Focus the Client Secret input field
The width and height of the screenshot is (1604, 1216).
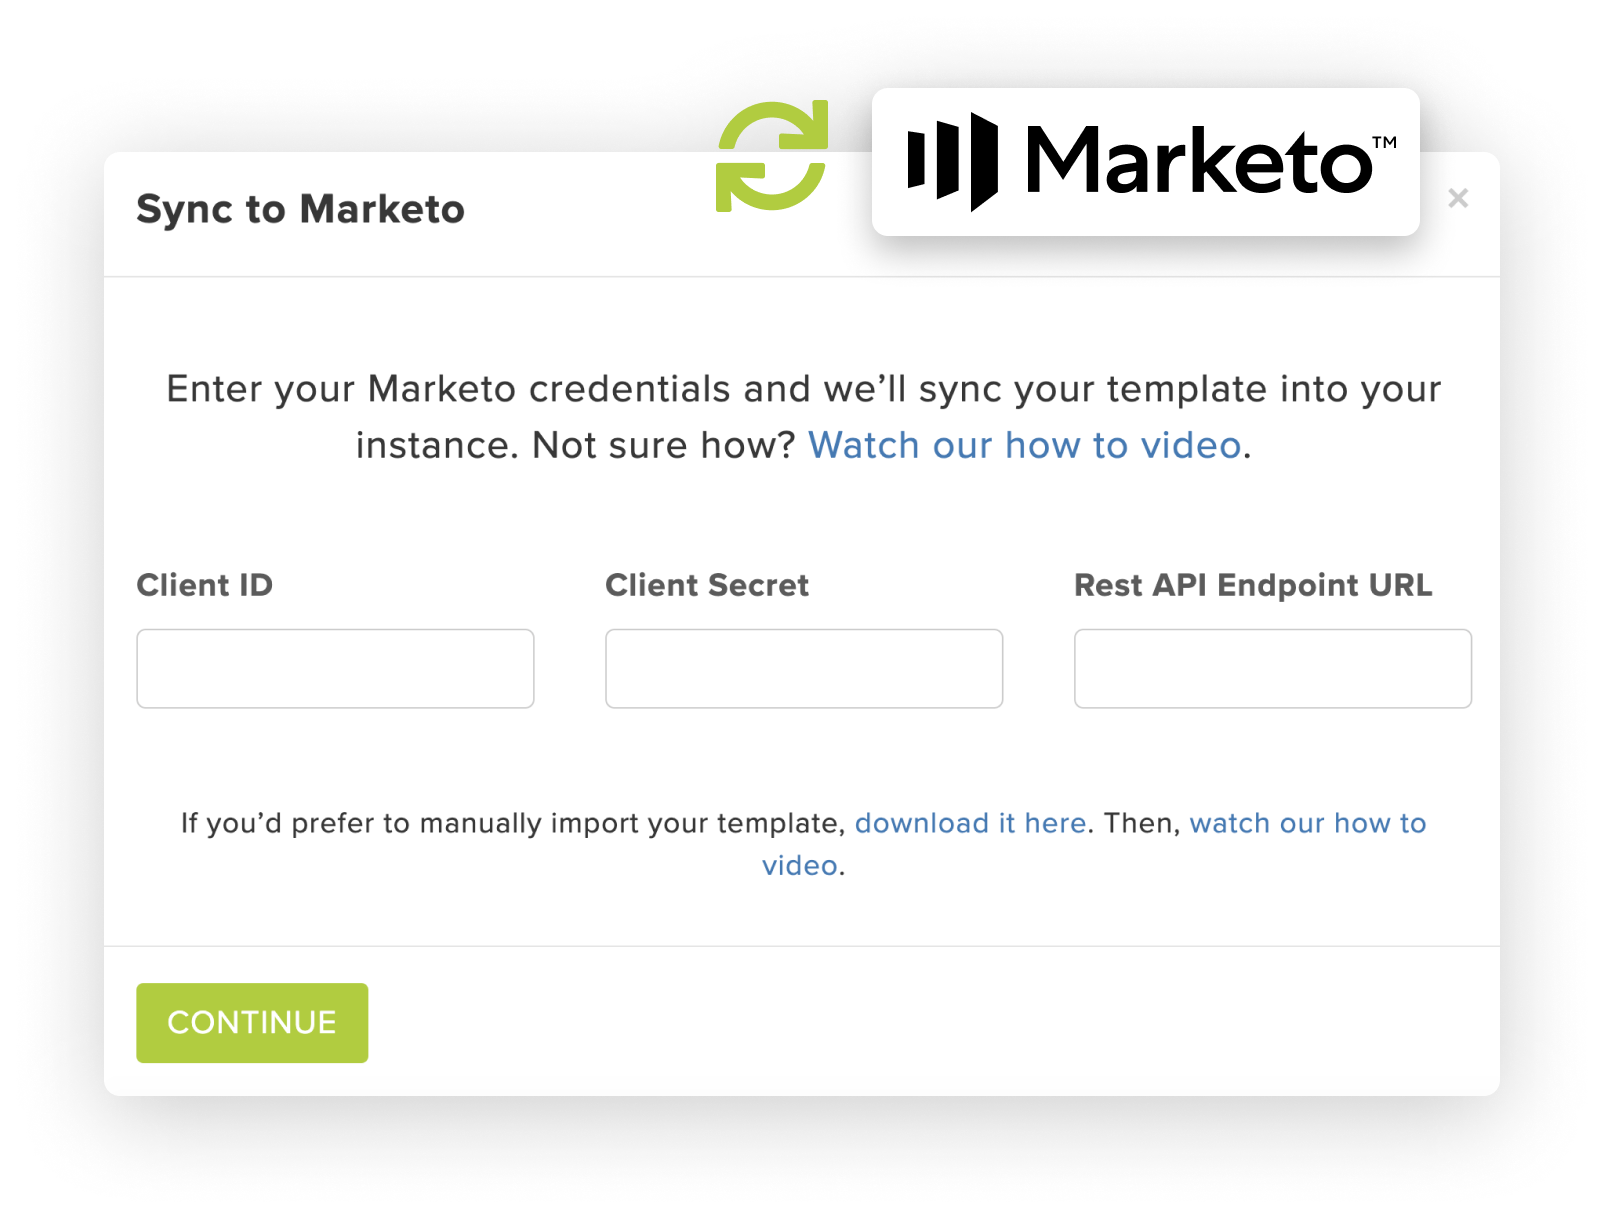[804, 668]
